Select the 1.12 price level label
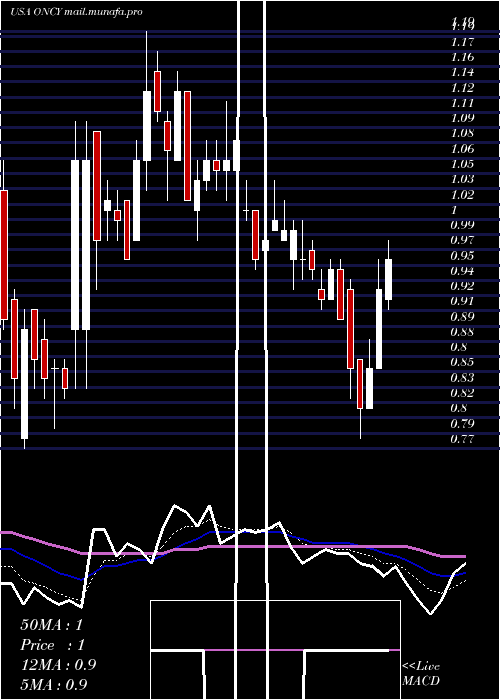 click(x=462, y=88)
